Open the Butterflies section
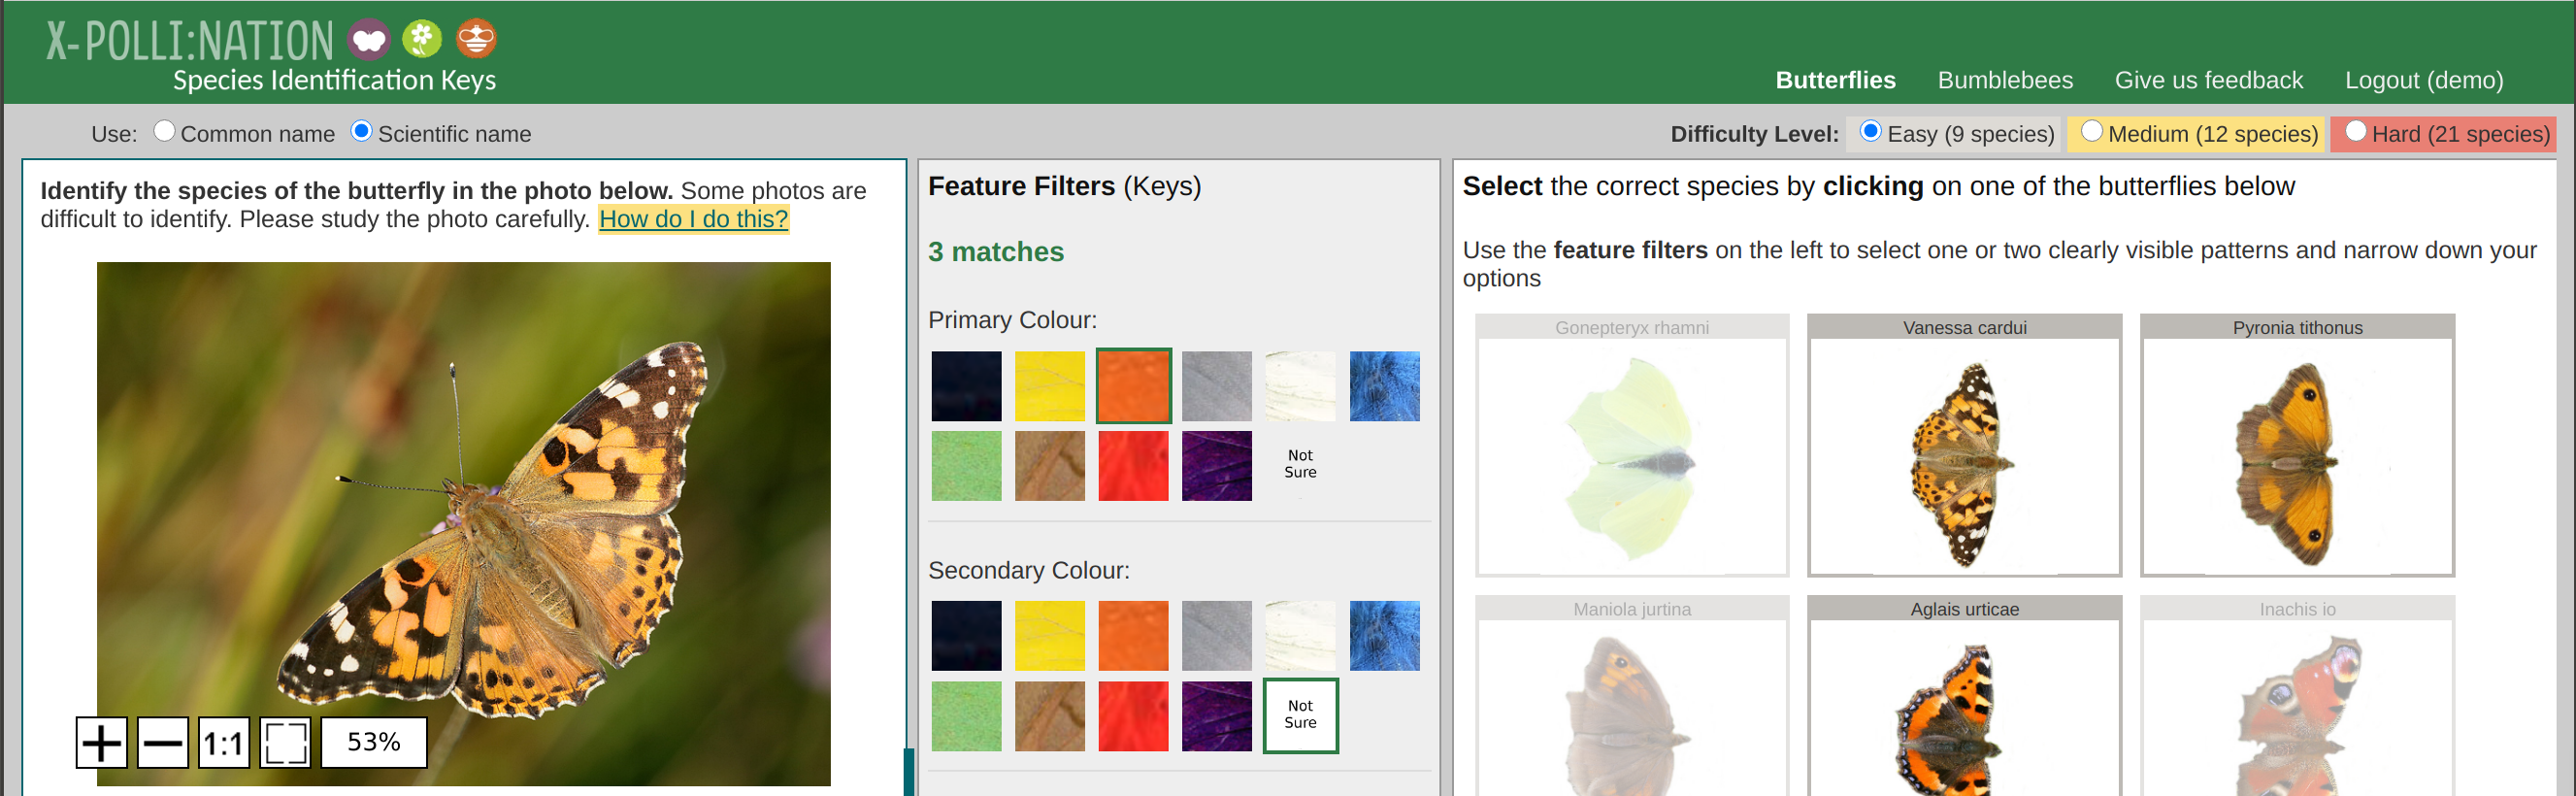 (1835, 80)
